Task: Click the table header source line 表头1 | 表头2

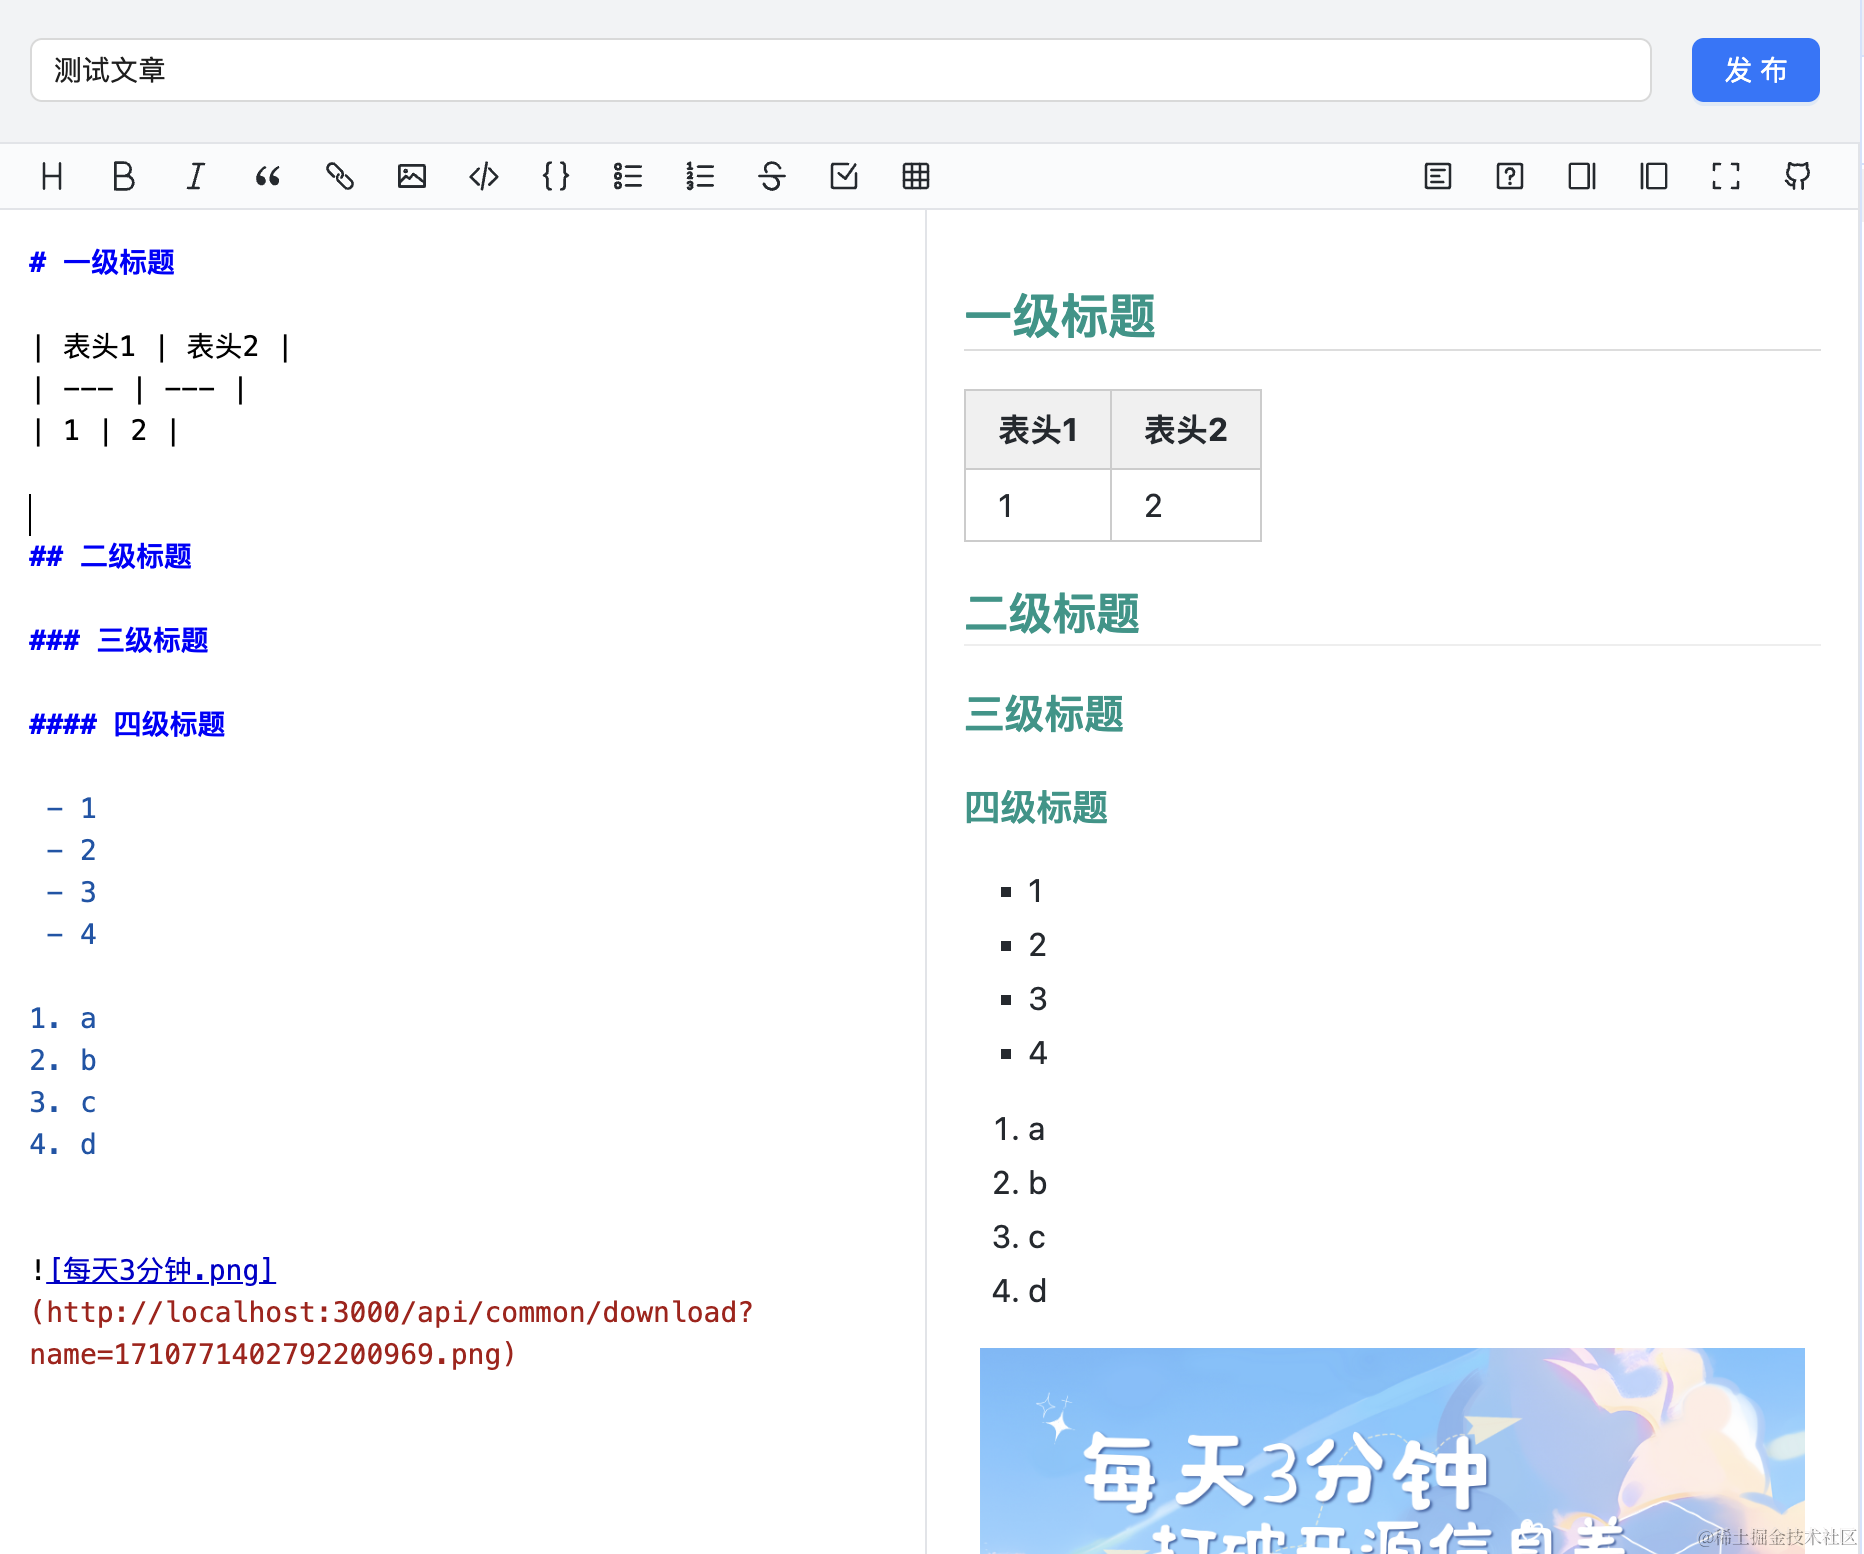Action: (x=160, y=347)
